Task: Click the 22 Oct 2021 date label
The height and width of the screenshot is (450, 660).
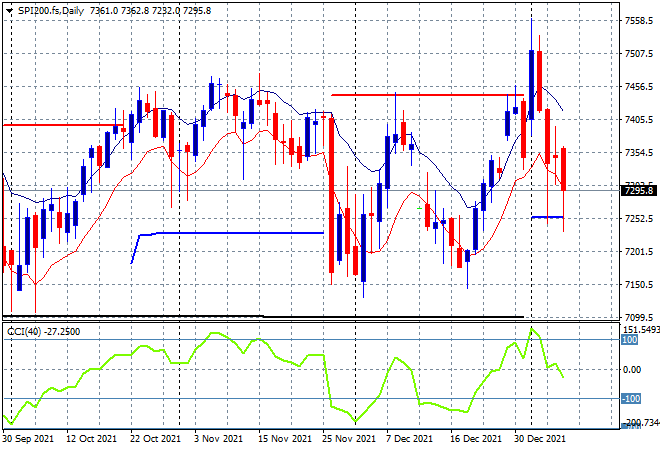Action: tap(155, 439)
